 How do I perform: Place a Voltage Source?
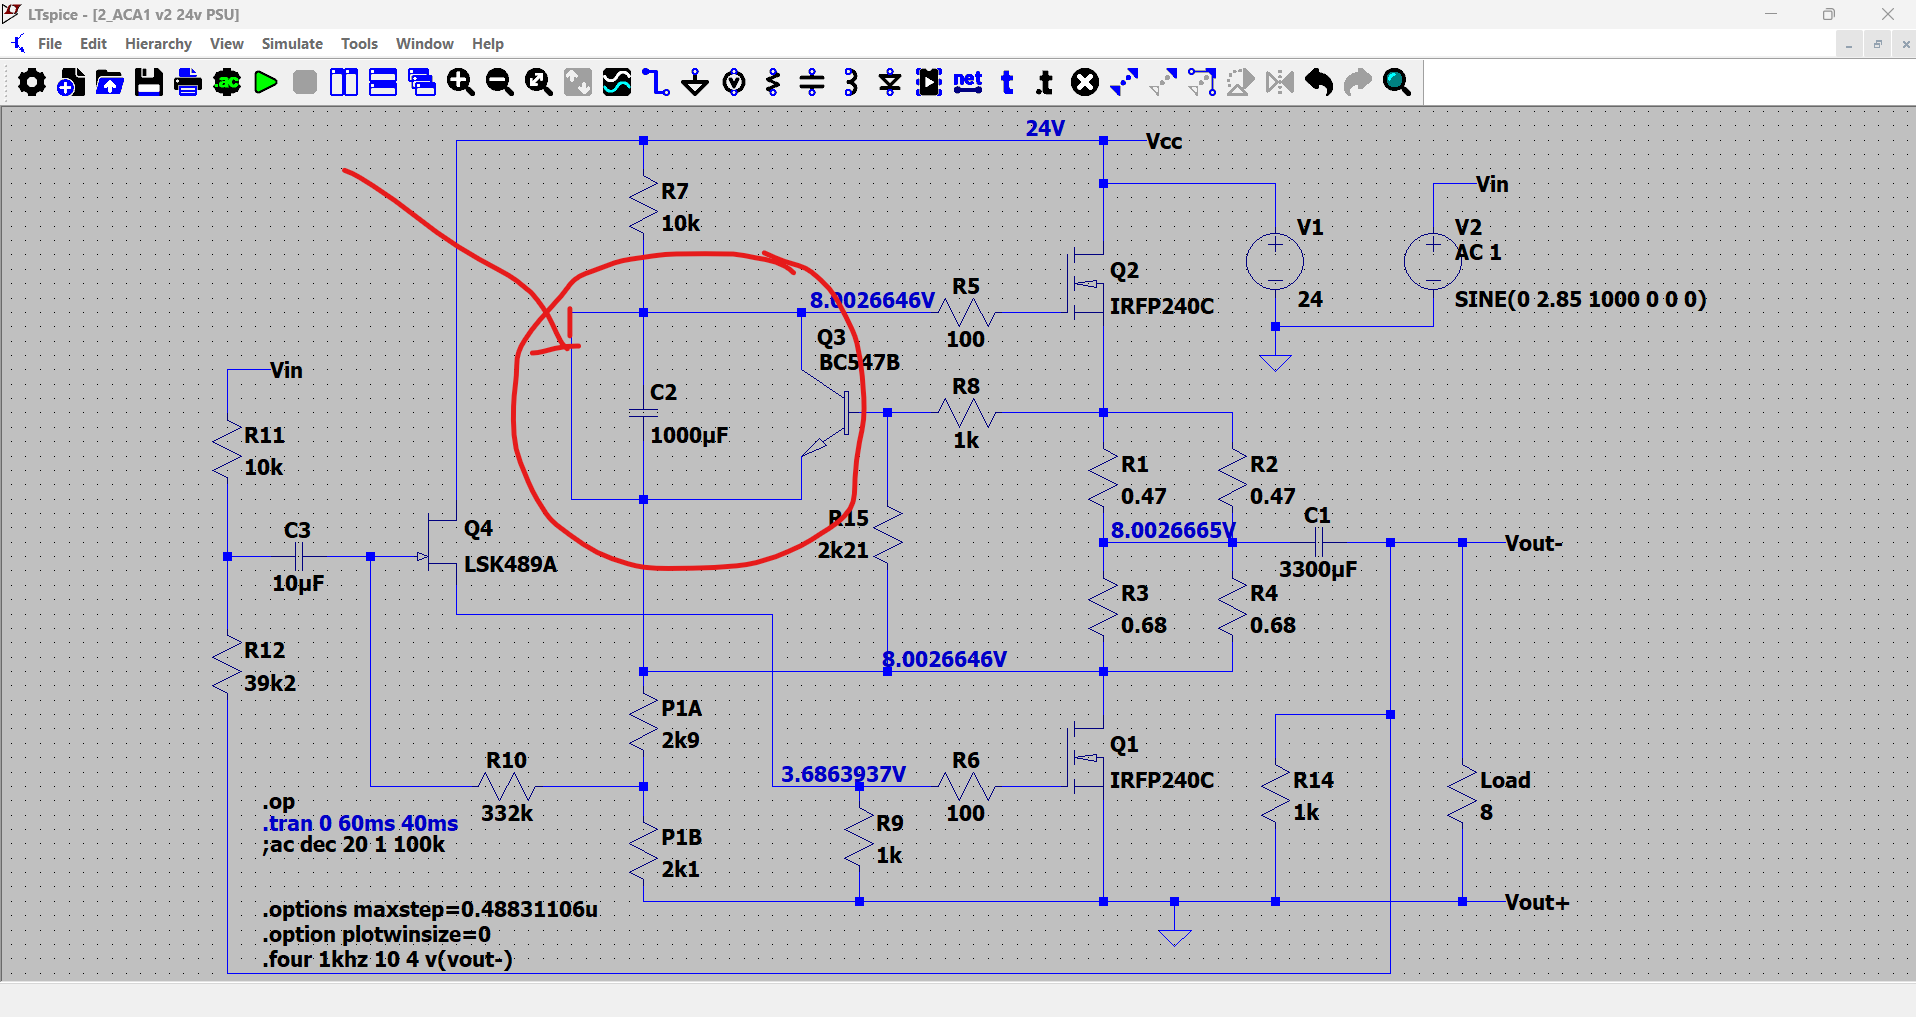coord(734,82)
